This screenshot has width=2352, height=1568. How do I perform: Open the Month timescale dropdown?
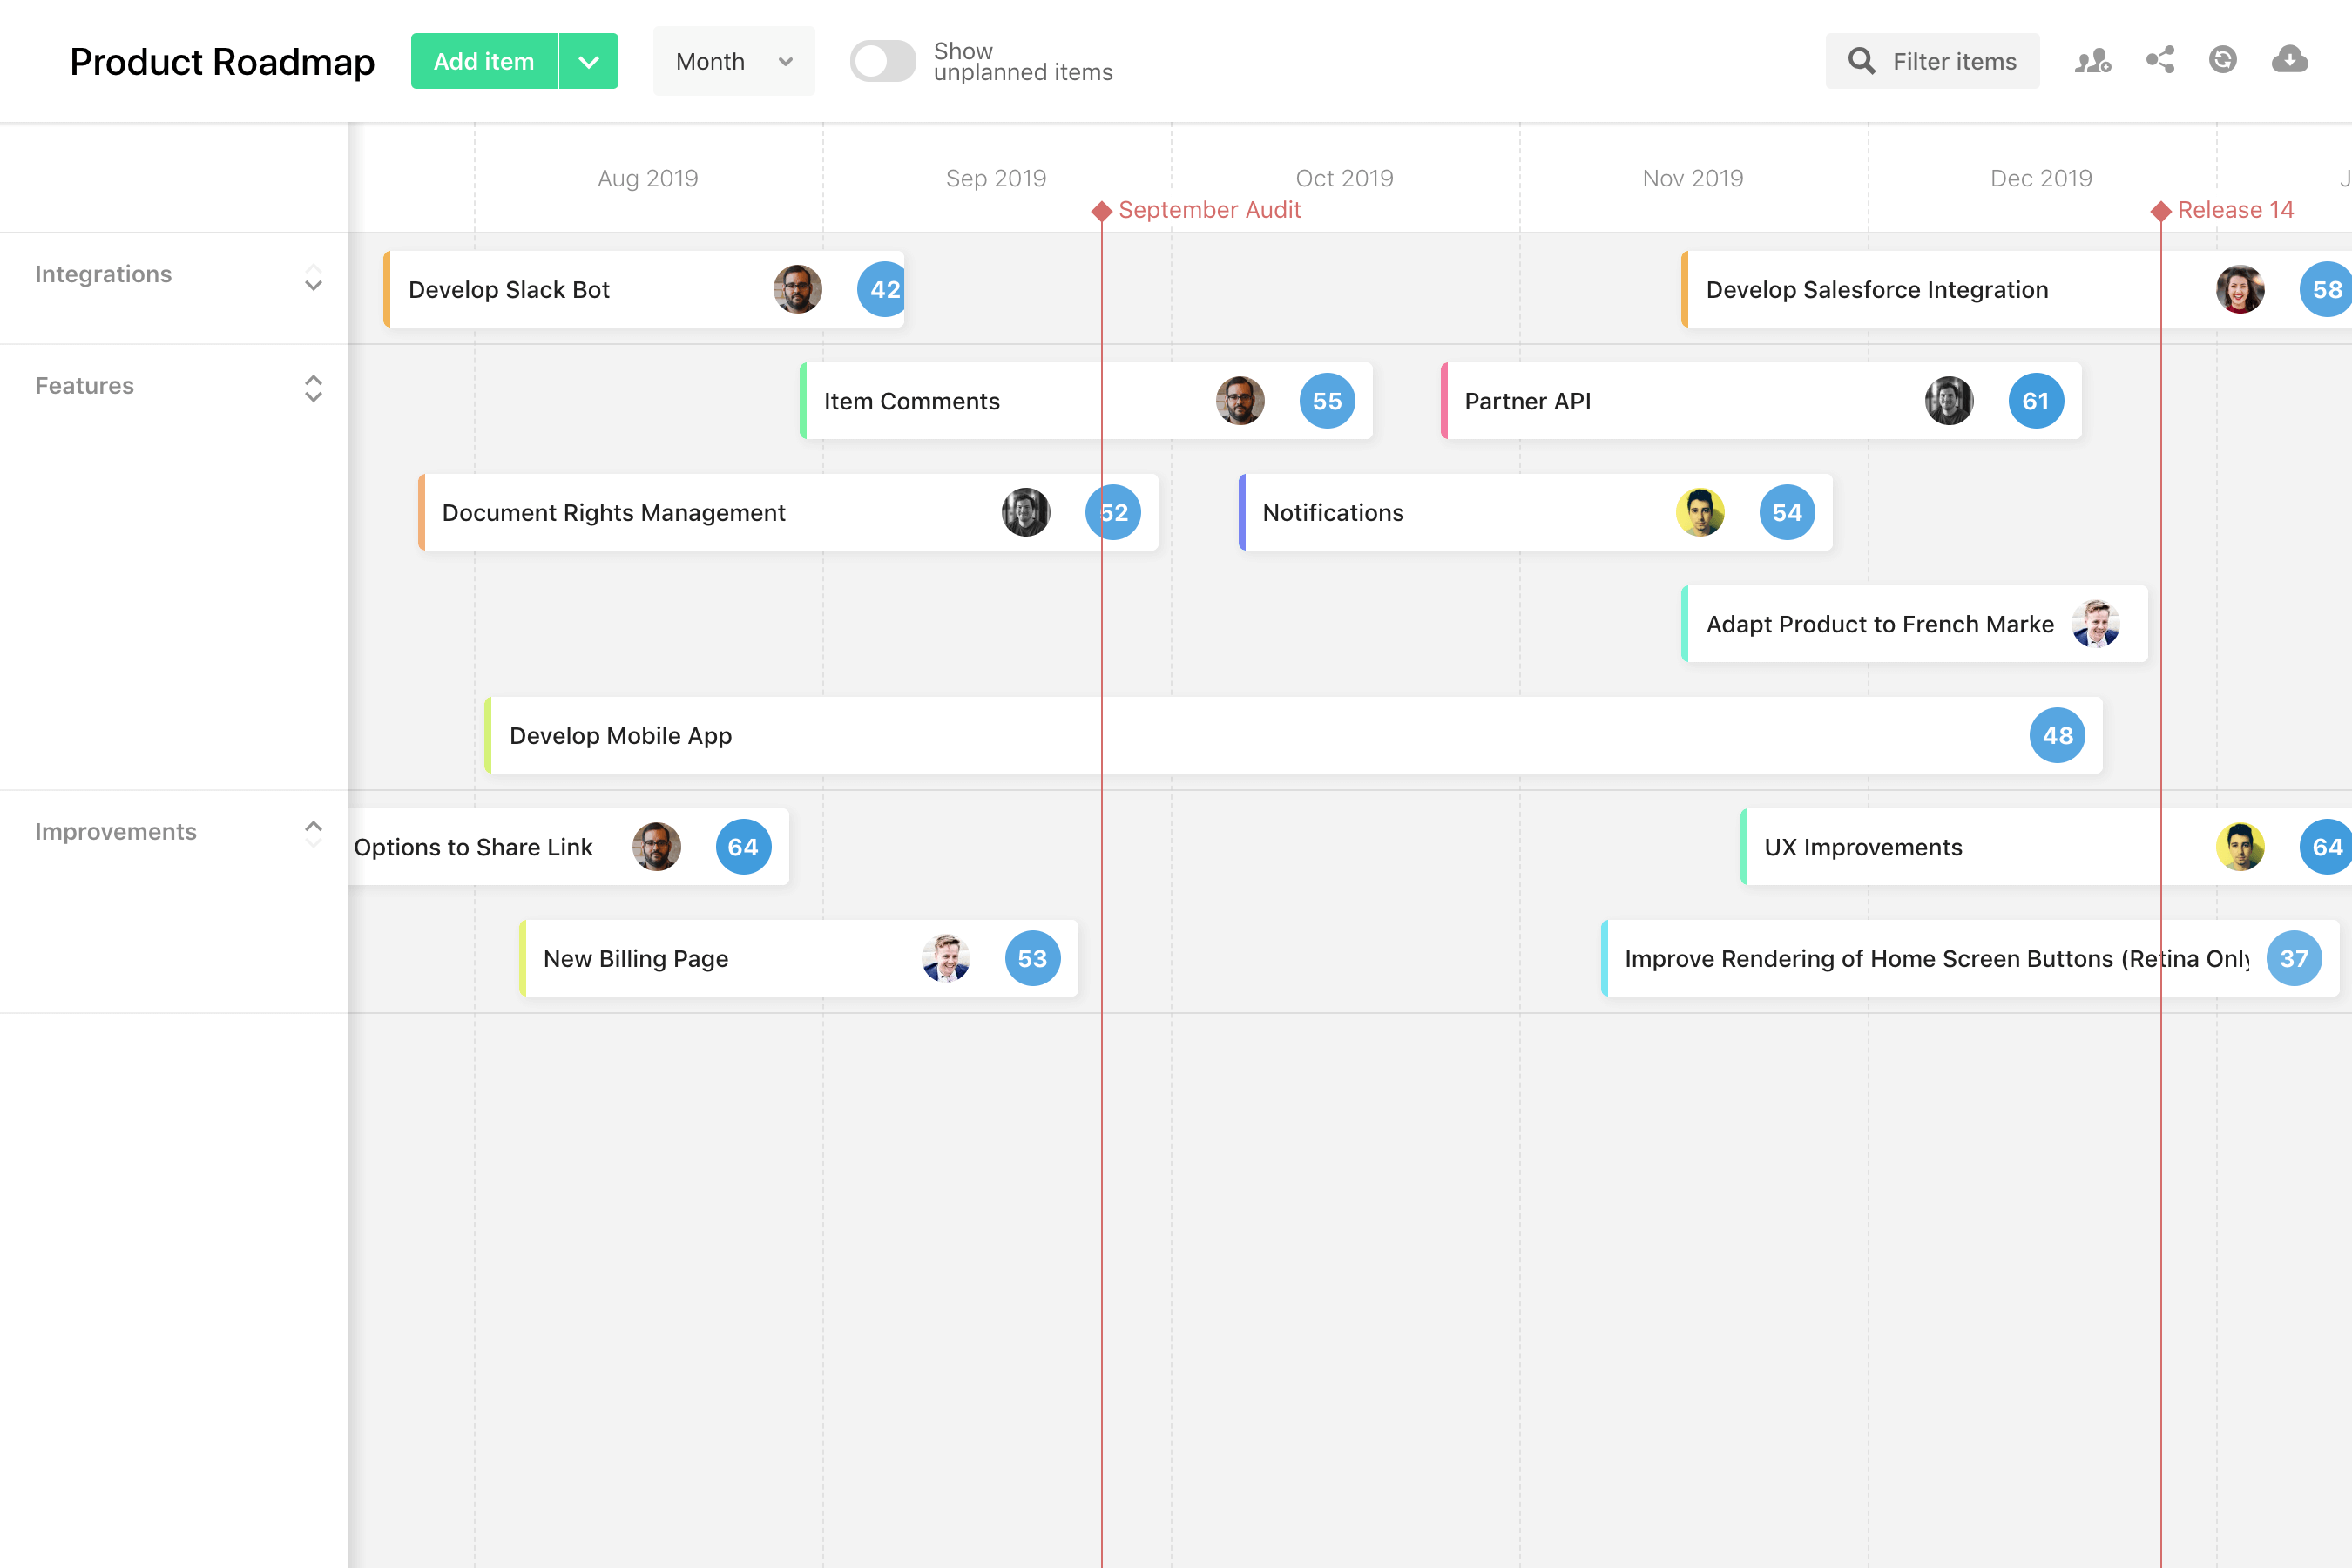tap(733, 61)
